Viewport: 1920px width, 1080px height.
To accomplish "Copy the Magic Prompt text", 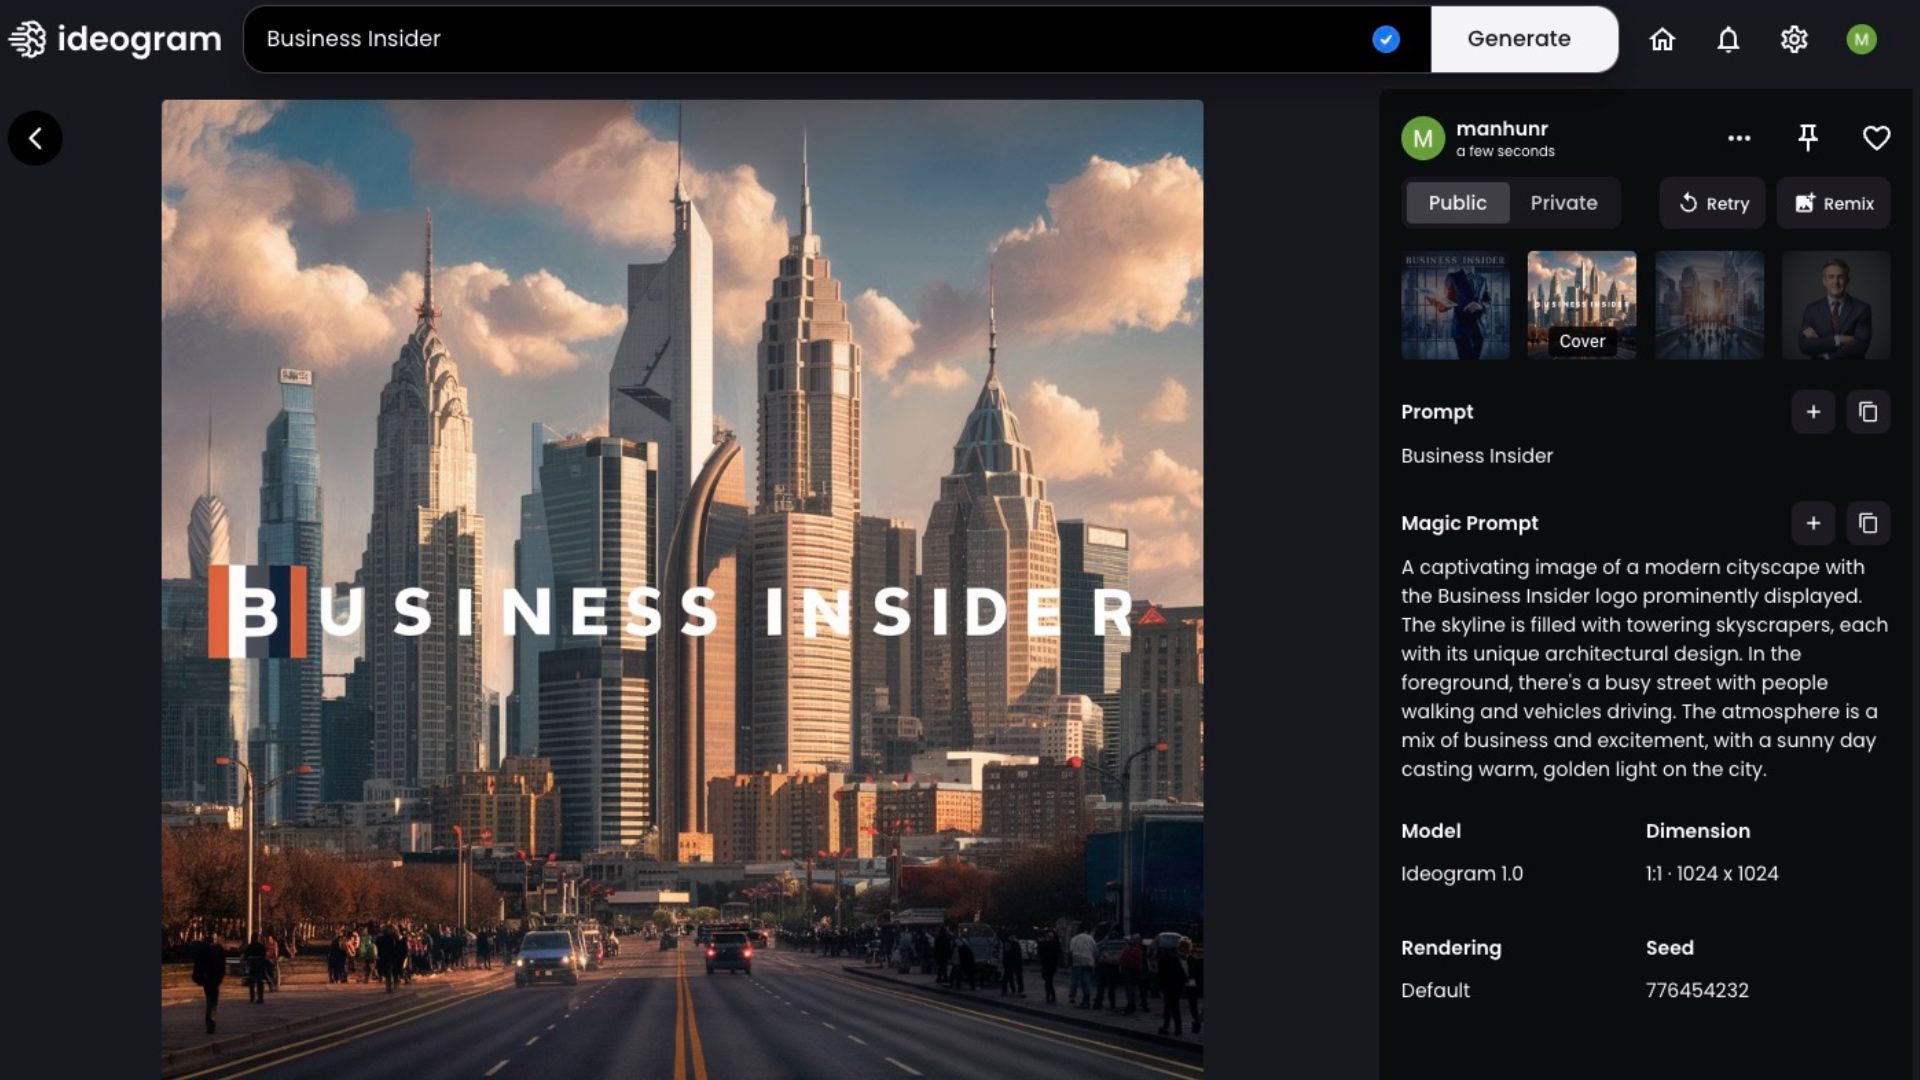I will pos(1868,523).
